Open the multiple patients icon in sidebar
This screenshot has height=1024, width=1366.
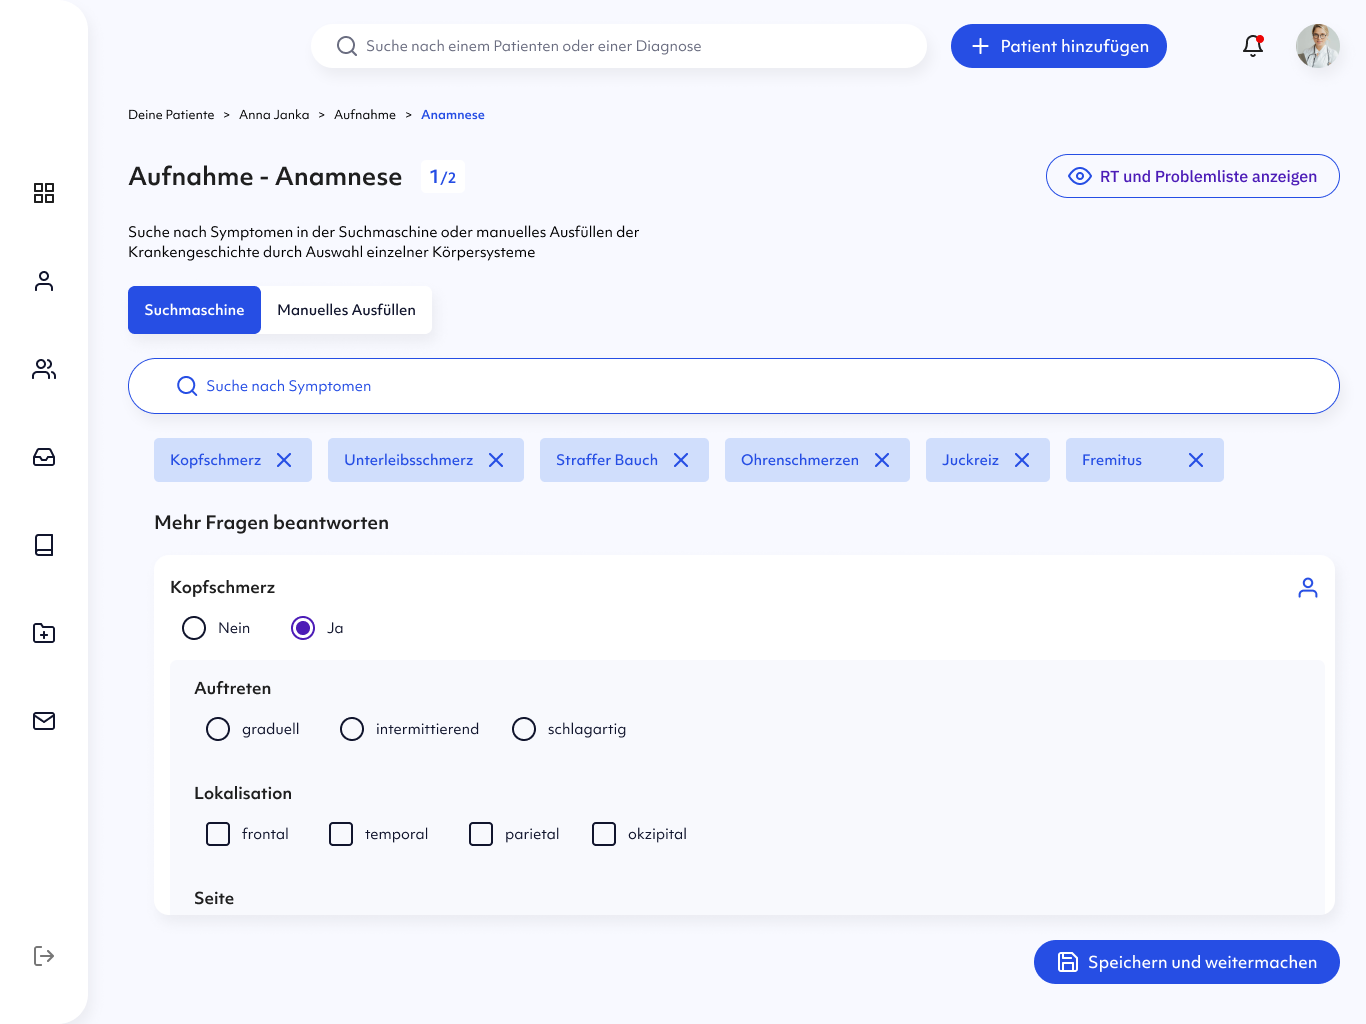(x=44, y=369)
